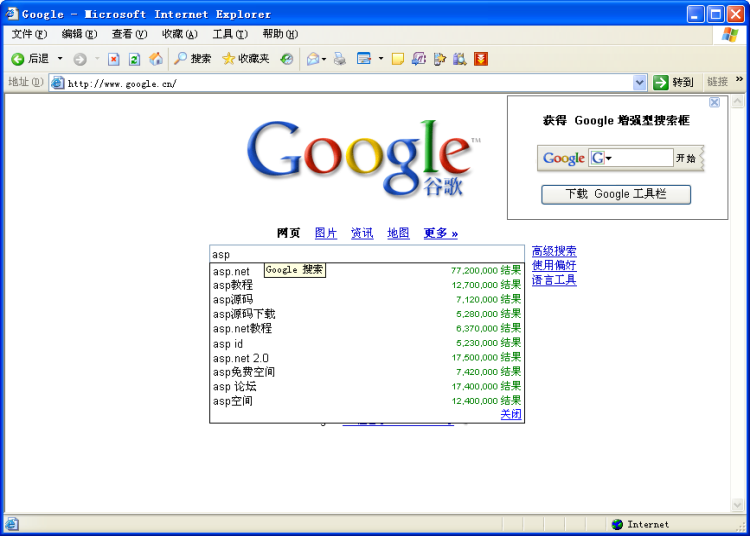Click the Mail envelope toolbar icon
The width and height of the screenshot is (750, 536).
click(x=313, y=59)
